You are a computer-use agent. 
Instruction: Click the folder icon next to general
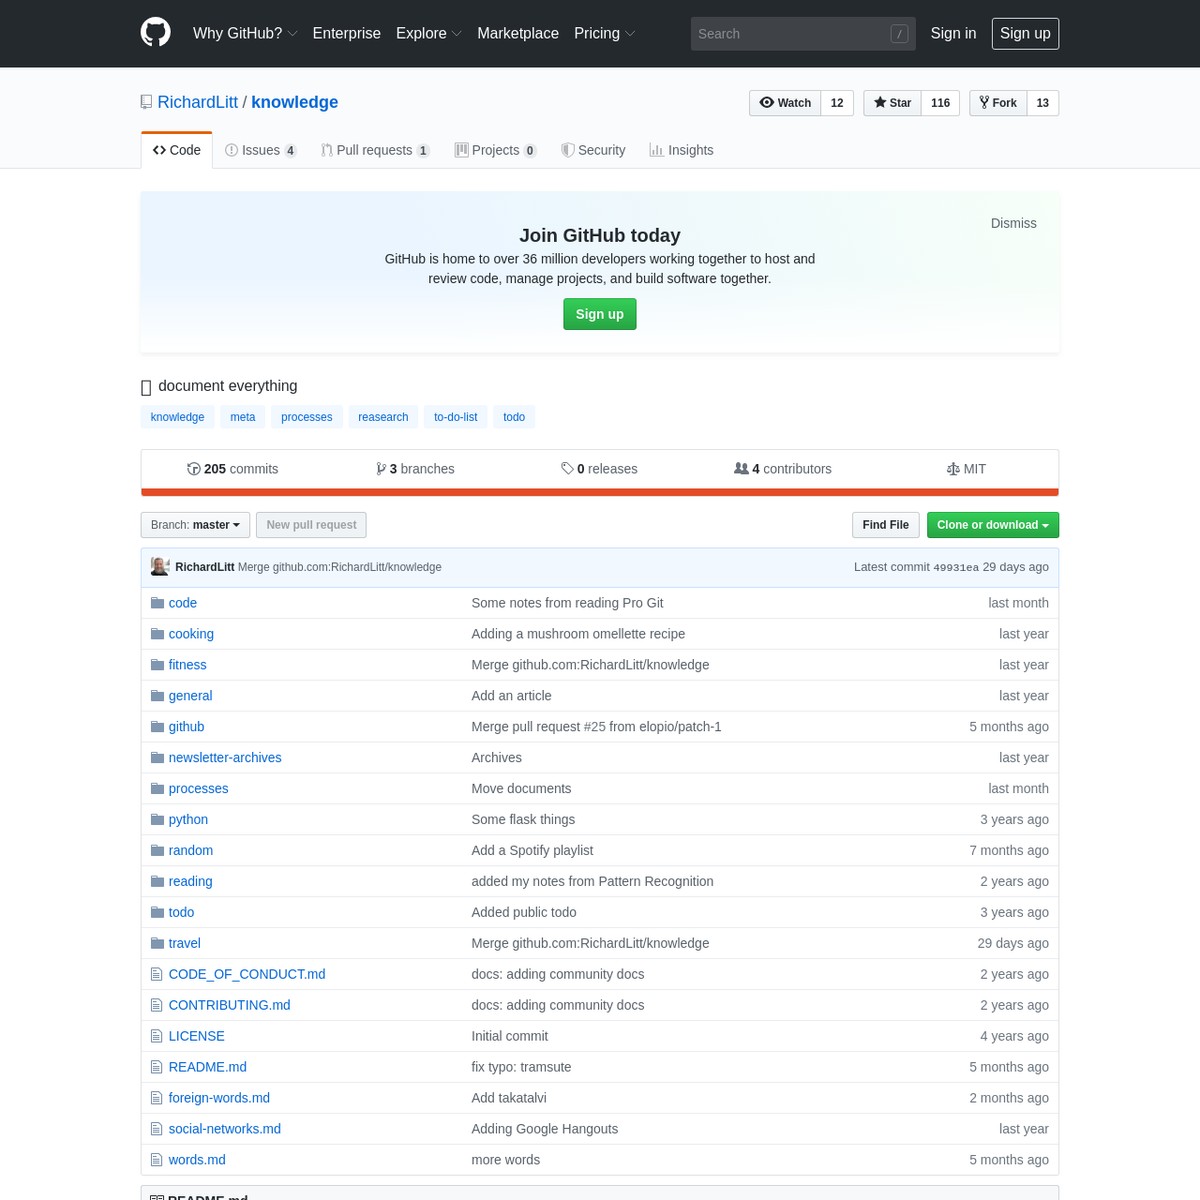157,696
